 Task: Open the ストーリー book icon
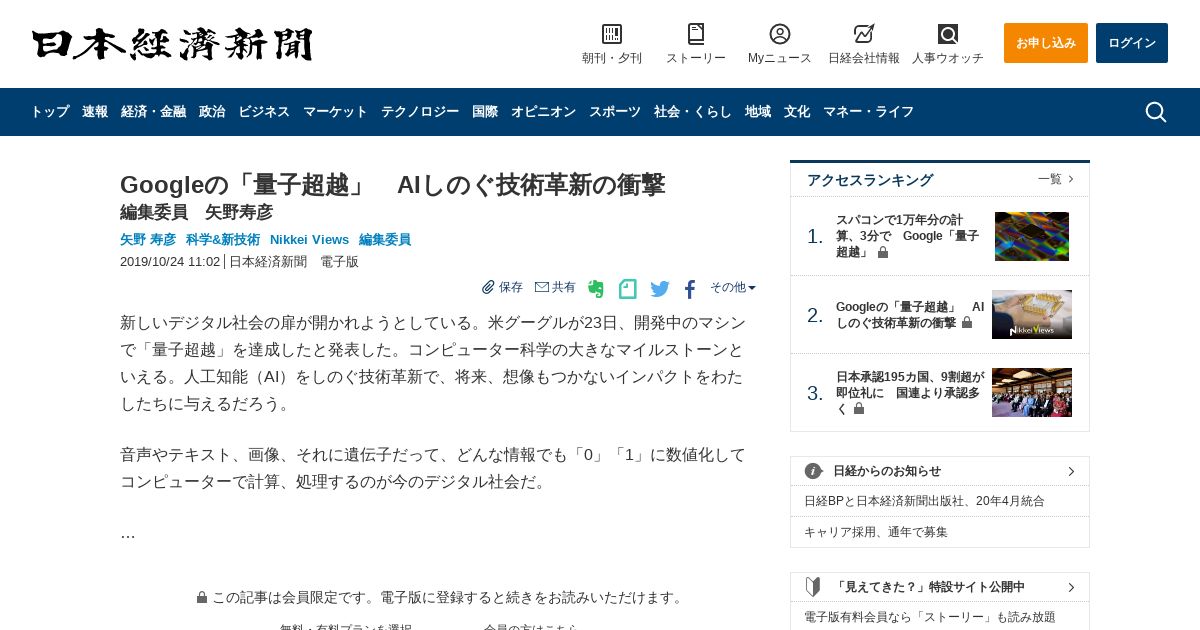(x=696, y=34)
